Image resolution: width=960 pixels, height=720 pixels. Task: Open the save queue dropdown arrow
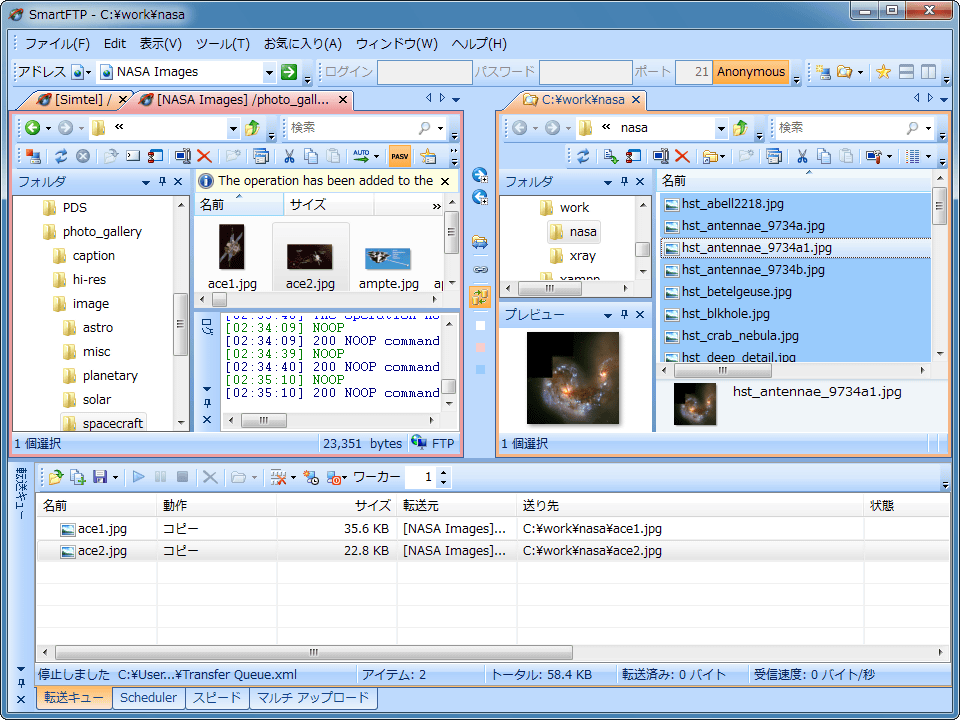click(x=115, y=478)
